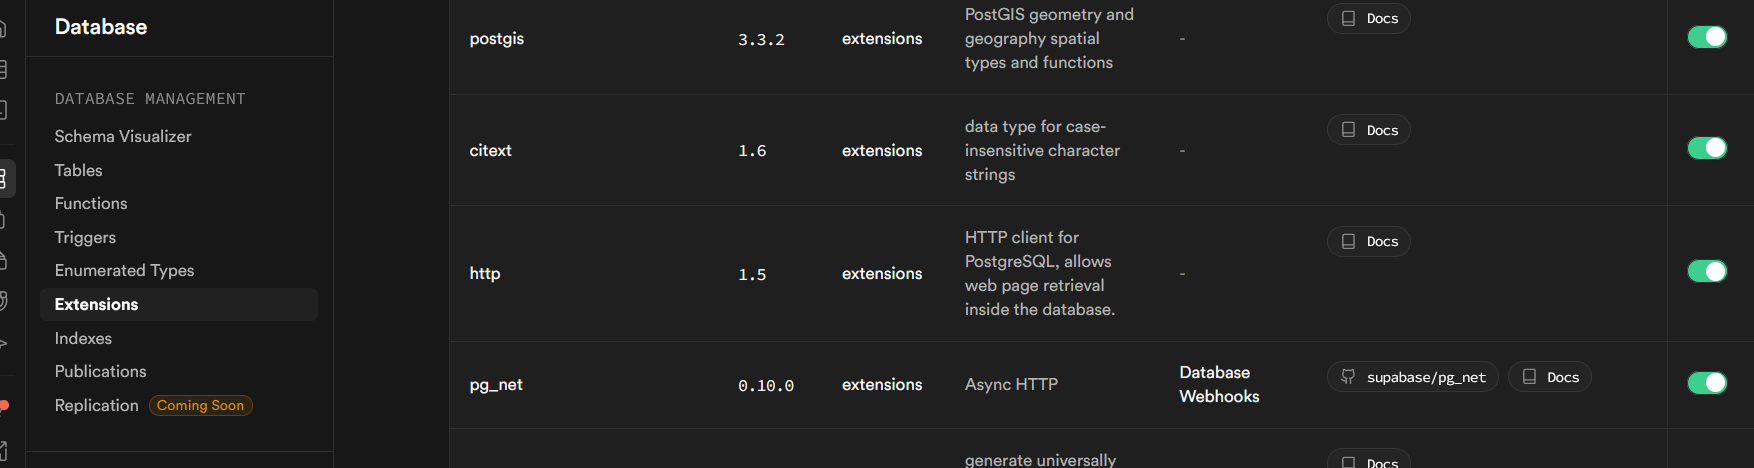Open the supabase/pg_net GitHub link
Screen dimensions: 1754x468
[x=1413, y=377]
